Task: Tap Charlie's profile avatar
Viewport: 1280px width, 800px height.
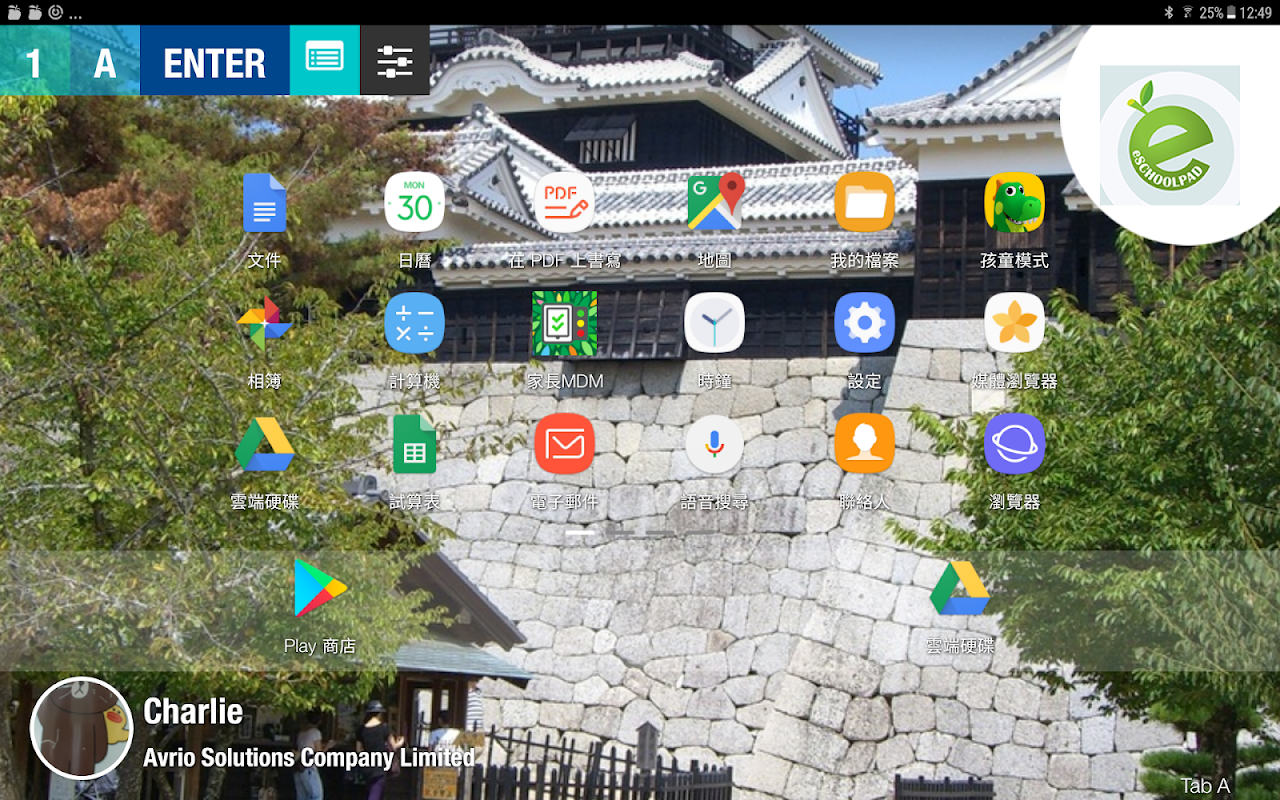Action: click(x=82, y=728)
